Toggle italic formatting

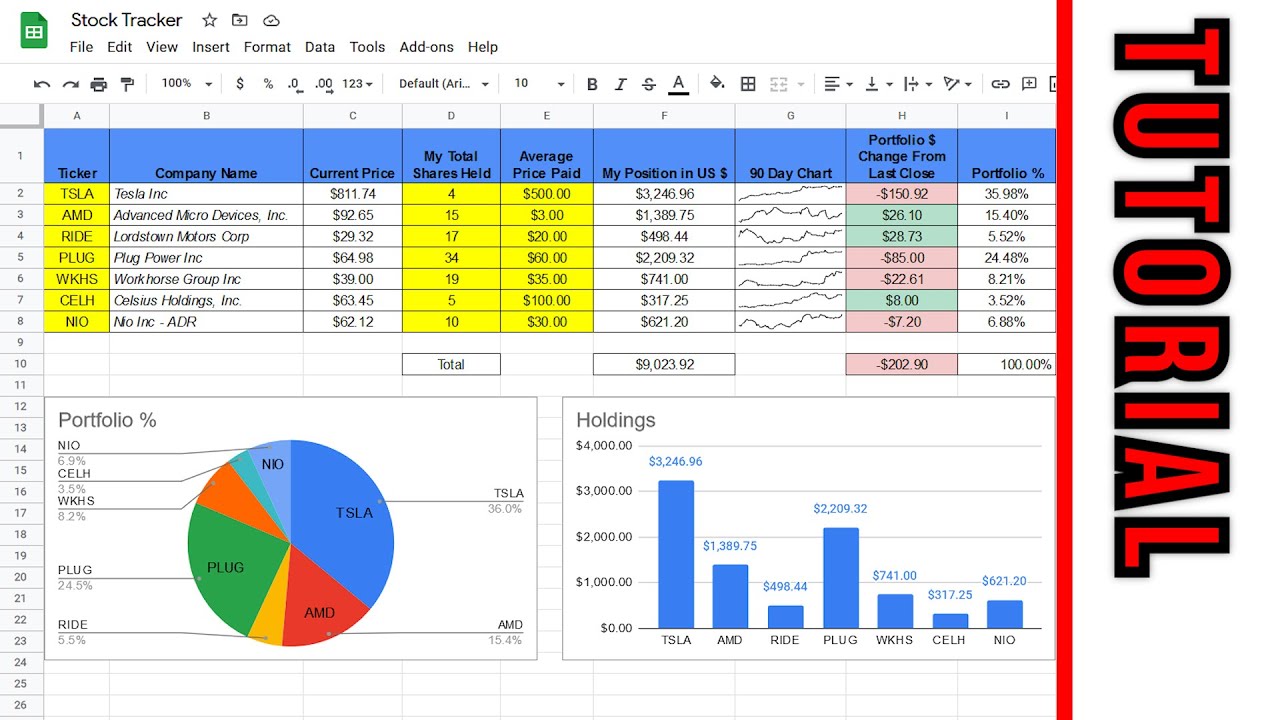click(x=620, y=84)
